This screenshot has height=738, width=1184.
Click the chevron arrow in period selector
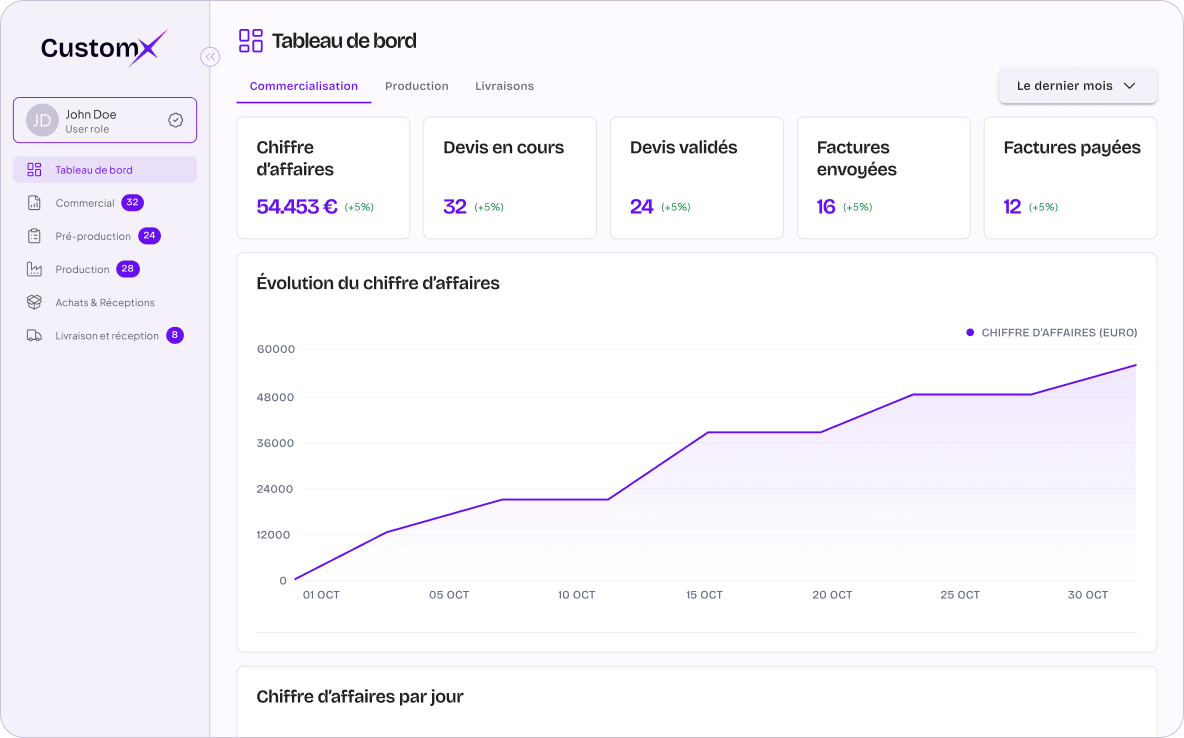(x=1130, y=86)
